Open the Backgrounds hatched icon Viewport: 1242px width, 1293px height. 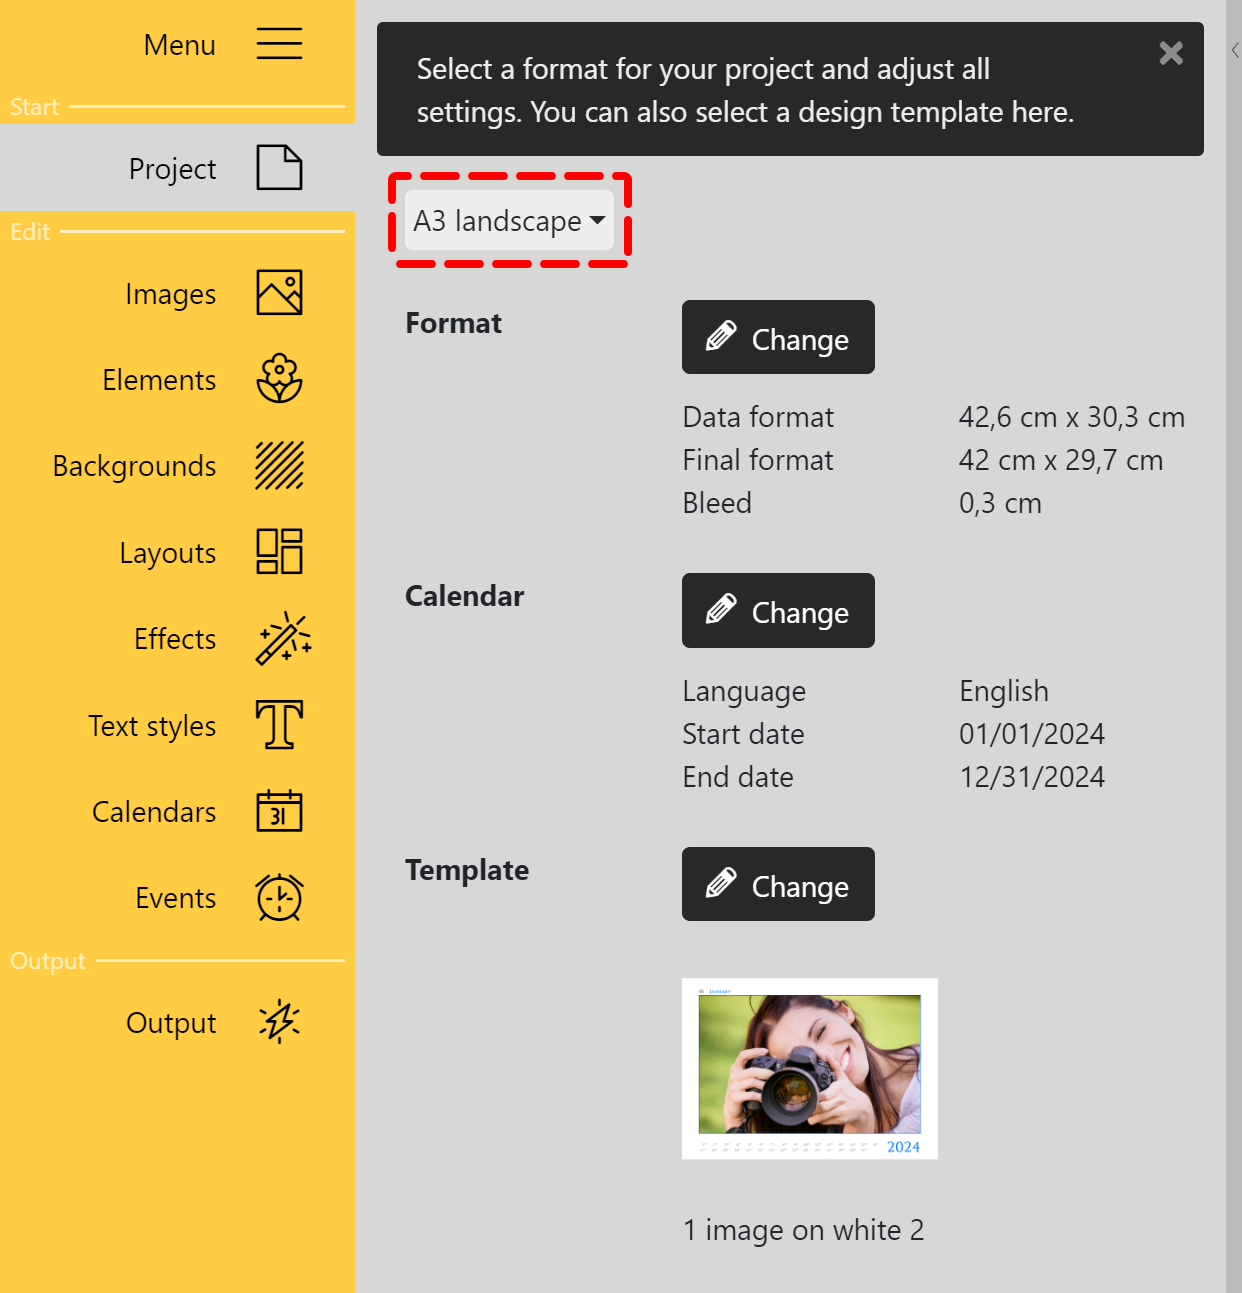279,466
